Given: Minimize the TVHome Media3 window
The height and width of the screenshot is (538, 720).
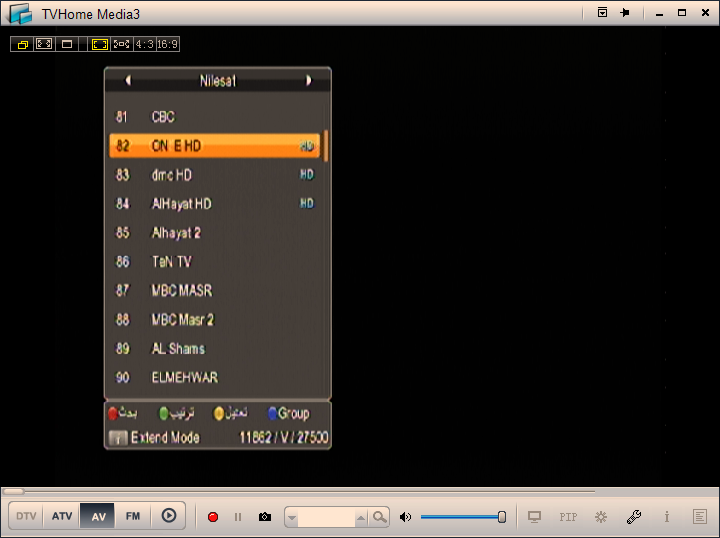Looking at the screenshot, I should [x=659, y=13].
